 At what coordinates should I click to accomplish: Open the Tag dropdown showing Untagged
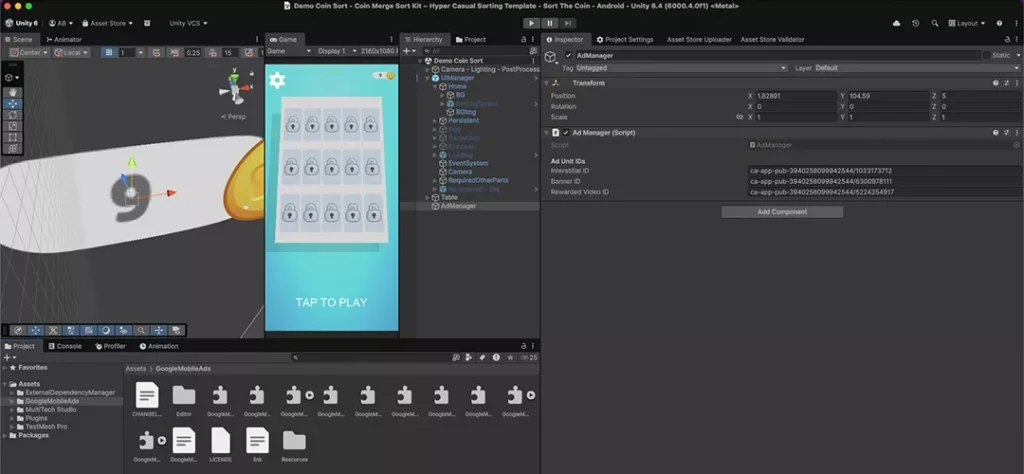click(681, 68)
